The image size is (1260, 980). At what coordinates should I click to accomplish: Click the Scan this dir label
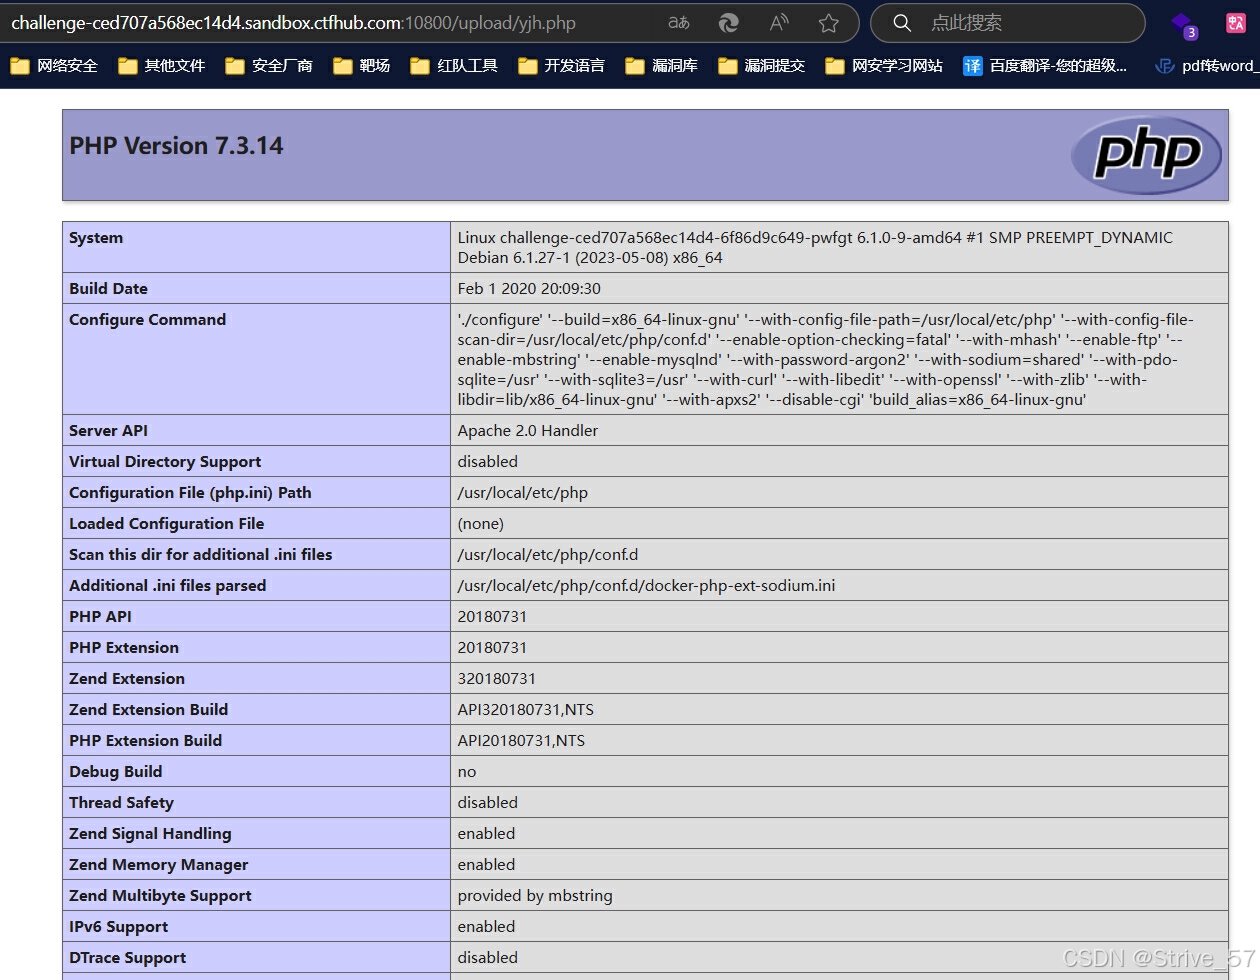tap(200, 555)
